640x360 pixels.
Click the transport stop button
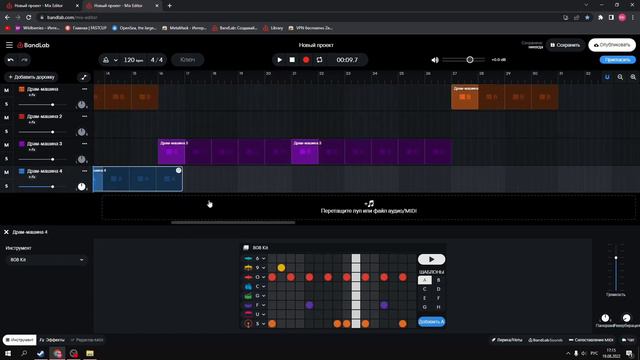pyautogui.click(x=292, y=60)
